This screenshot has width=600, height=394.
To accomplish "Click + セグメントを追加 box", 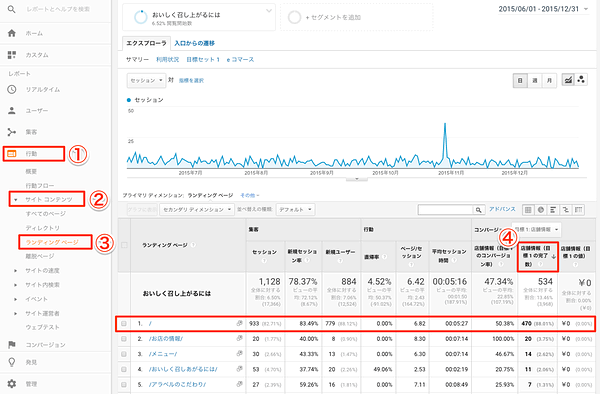I will (357, 17).
